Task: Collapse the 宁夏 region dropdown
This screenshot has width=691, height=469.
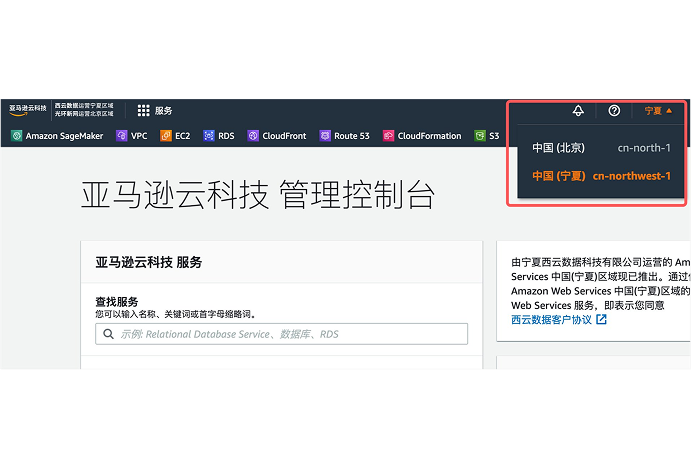Action: point(658,111)
